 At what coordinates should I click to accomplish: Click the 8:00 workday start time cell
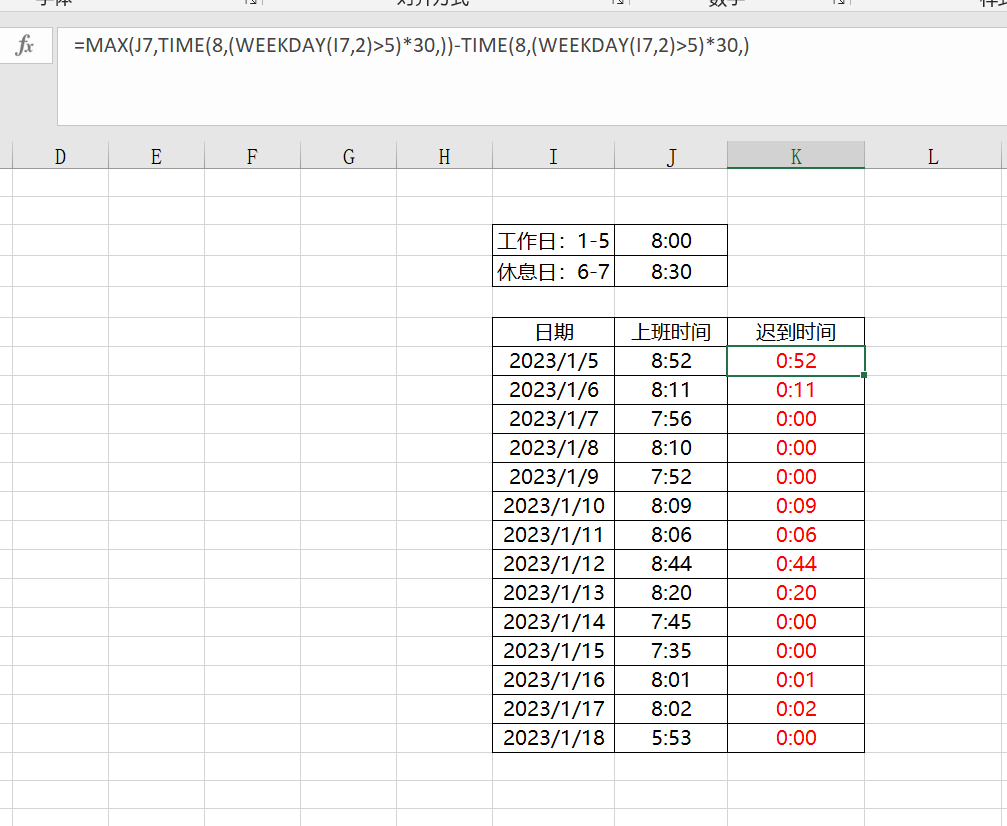(670, 240)
